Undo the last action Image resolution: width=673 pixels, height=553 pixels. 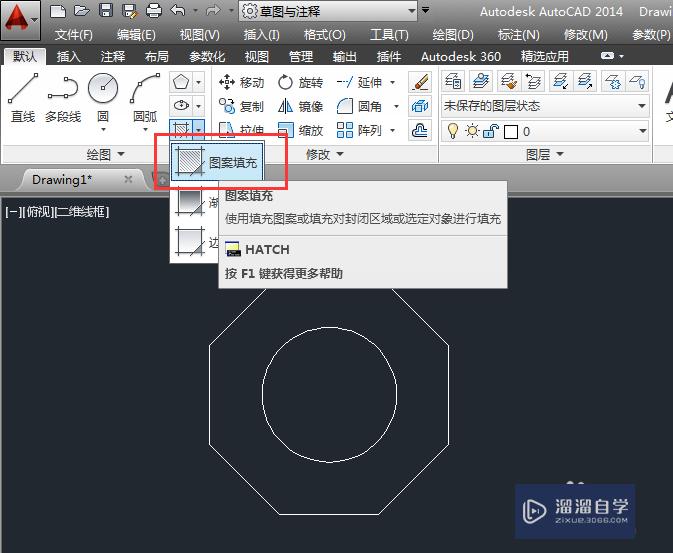pos(178,11)
